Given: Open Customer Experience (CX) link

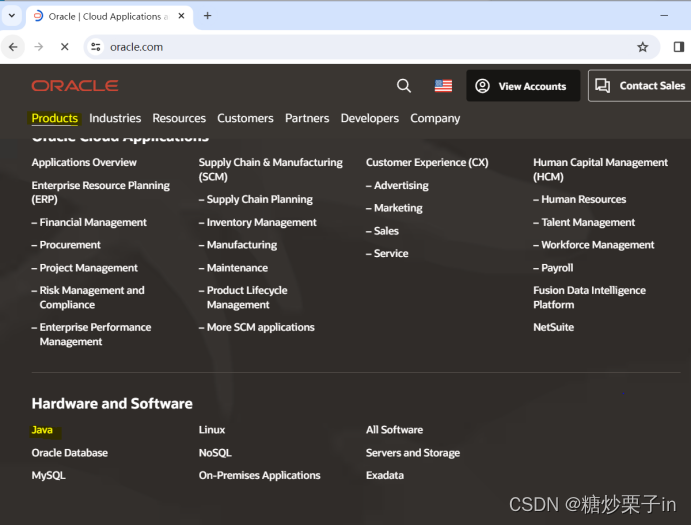Looking at the screenshot, I should [x=427, y=162].
